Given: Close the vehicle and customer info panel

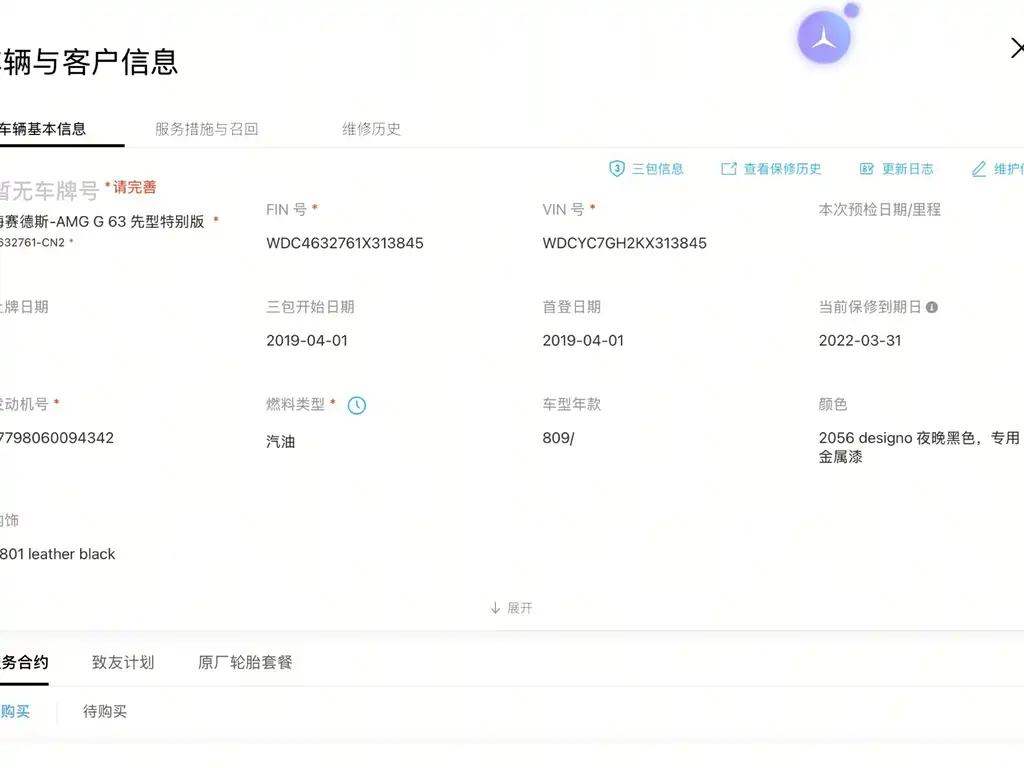Looking at the screenshot, I should 1017,48.
